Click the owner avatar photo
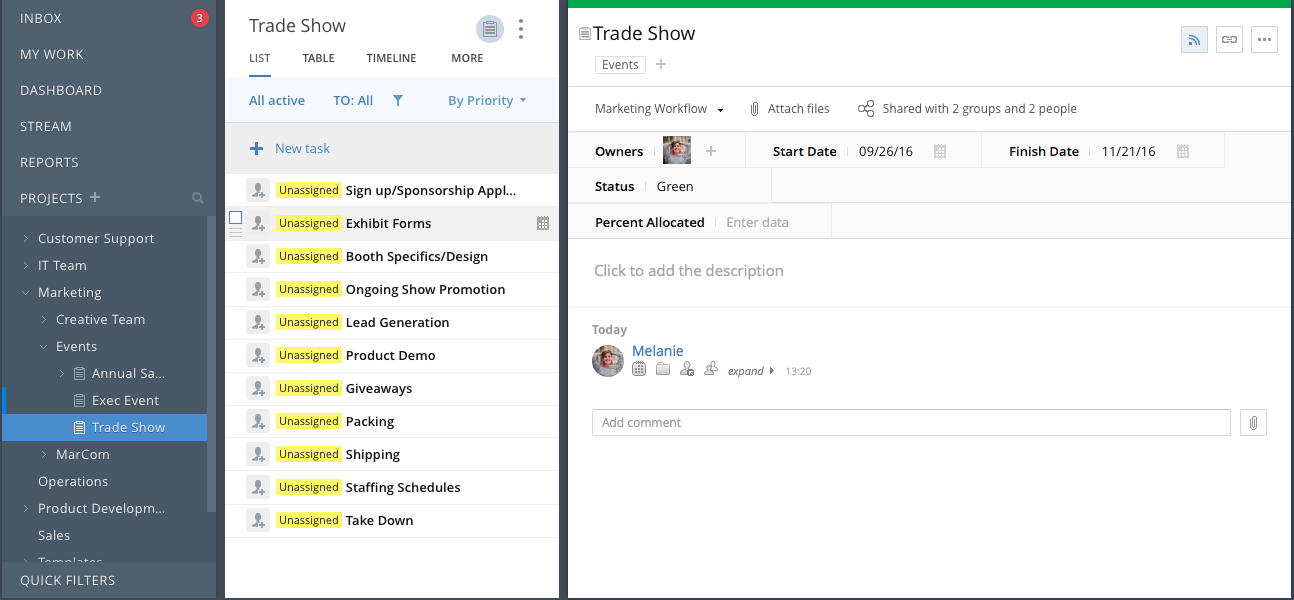Image resolution: width=1294 pixels, height=600 pixels. tap(677, 151)
